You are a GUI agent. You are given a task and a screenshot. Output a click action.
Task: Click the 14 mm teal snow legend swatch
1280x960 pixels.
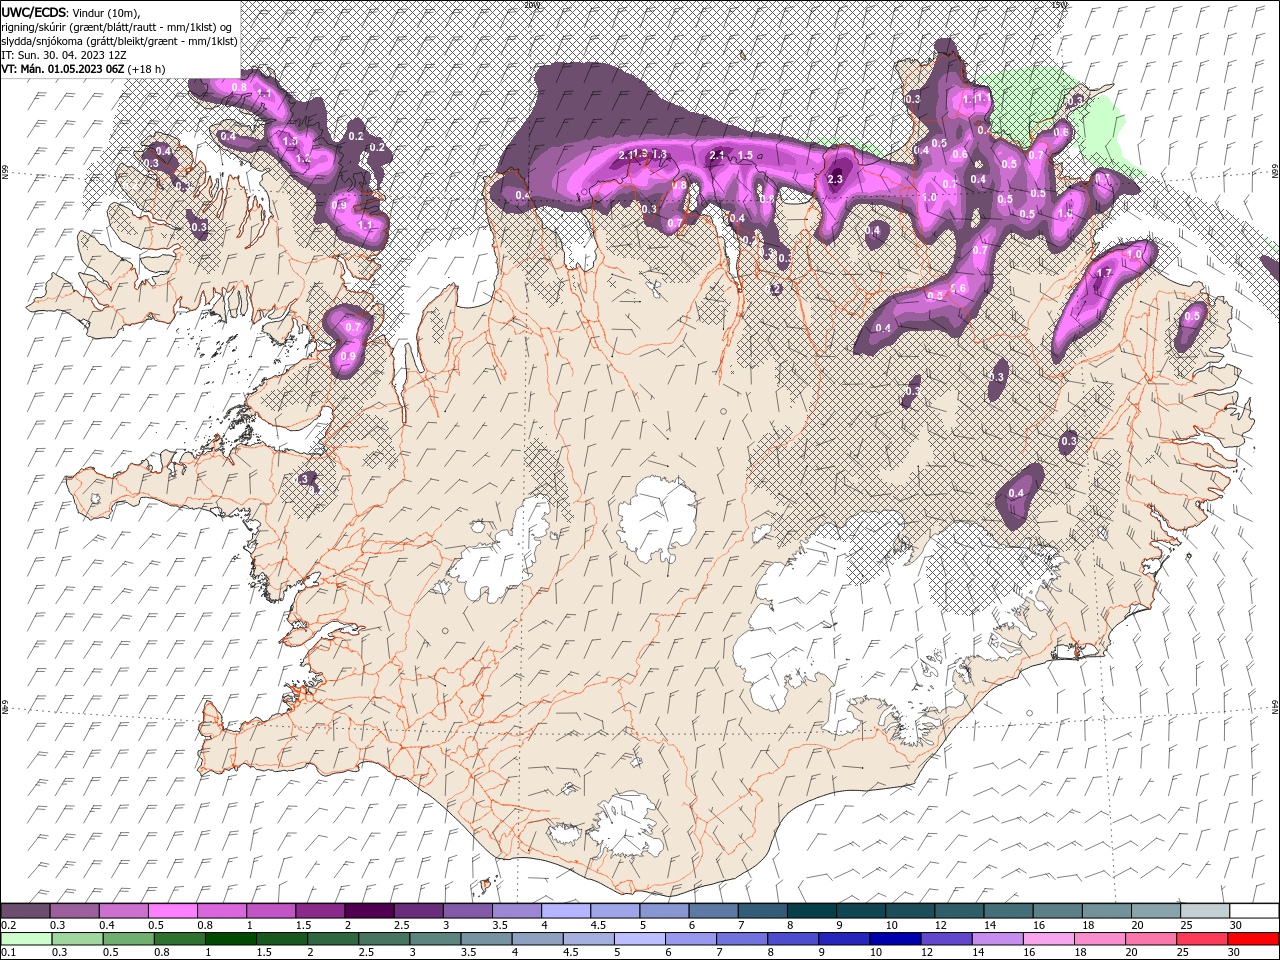click(x=1008, y=911)
